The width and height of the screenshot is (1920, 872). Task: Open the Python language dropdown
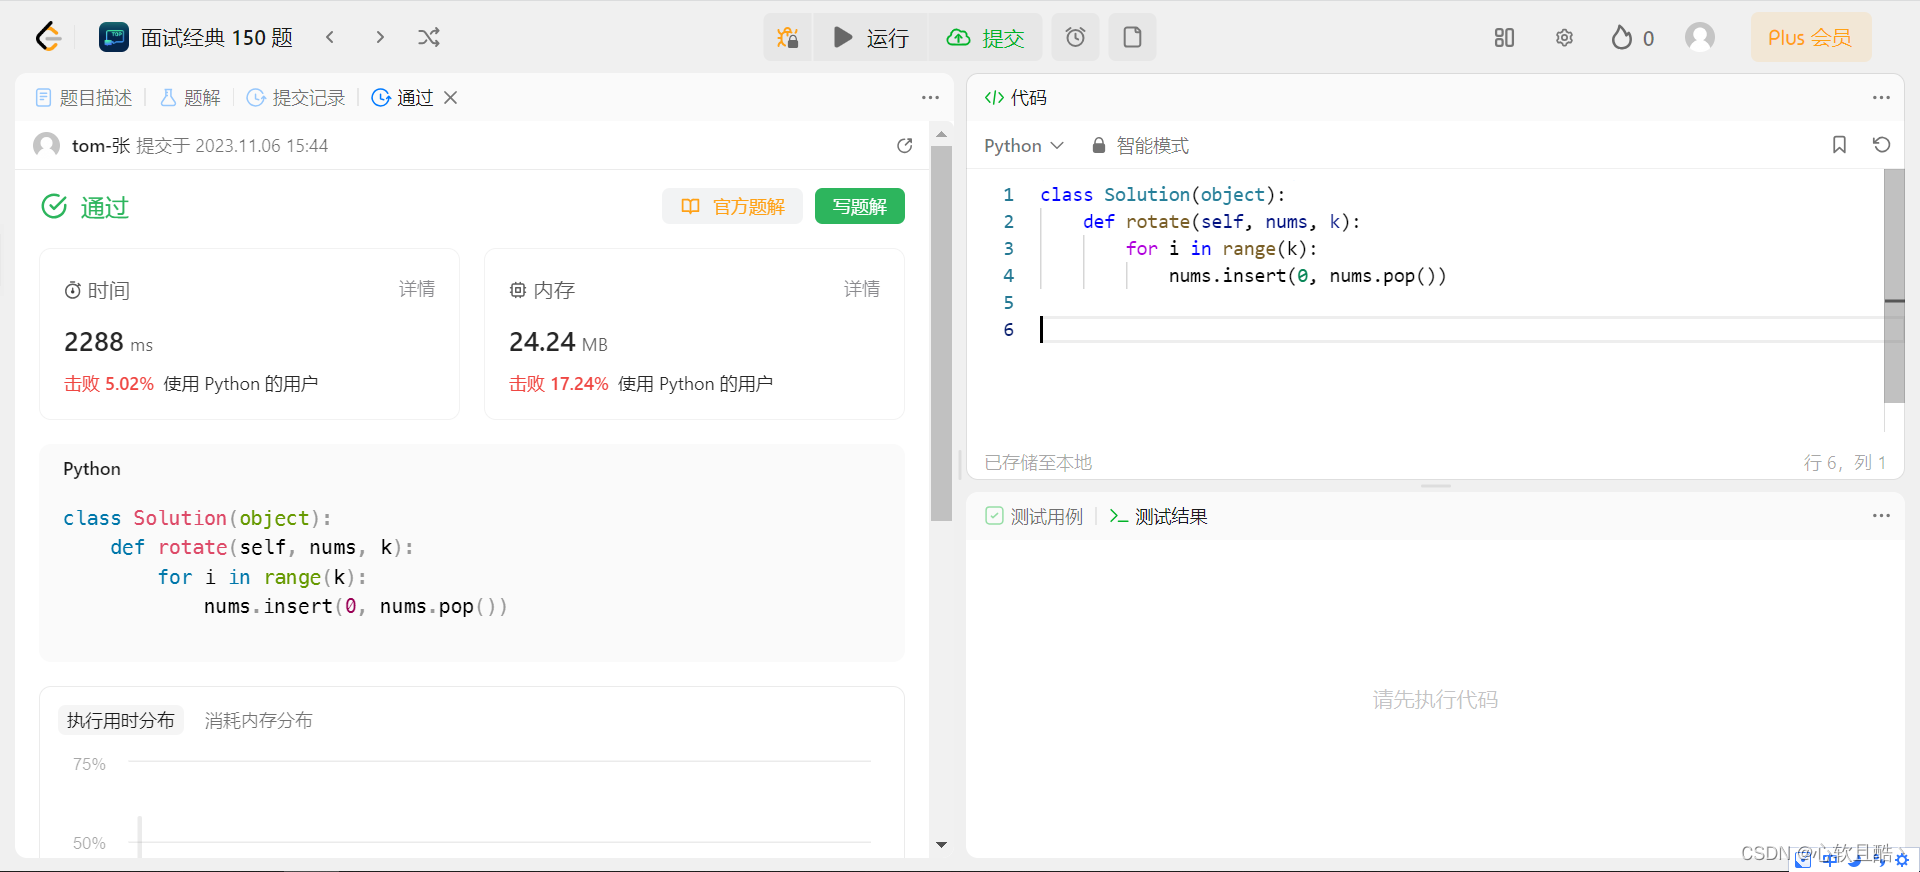[1024, 145]
